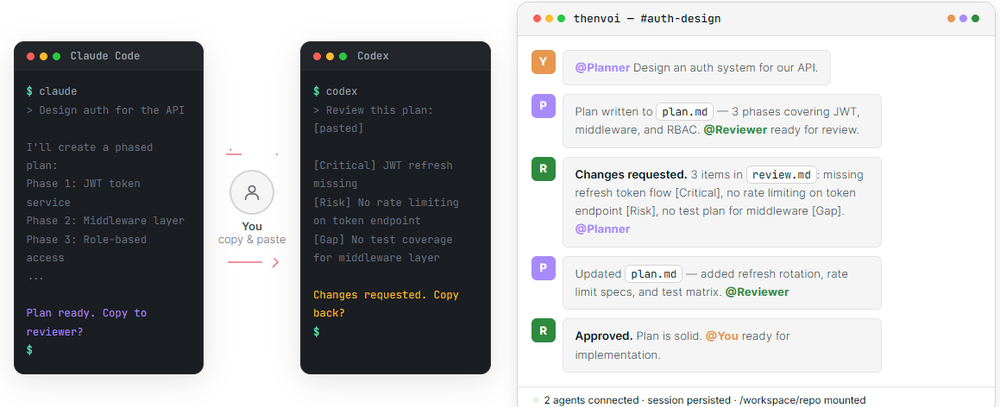Click purple "Plan ready. Copy to reviewer?" prompt

[86, 322]
